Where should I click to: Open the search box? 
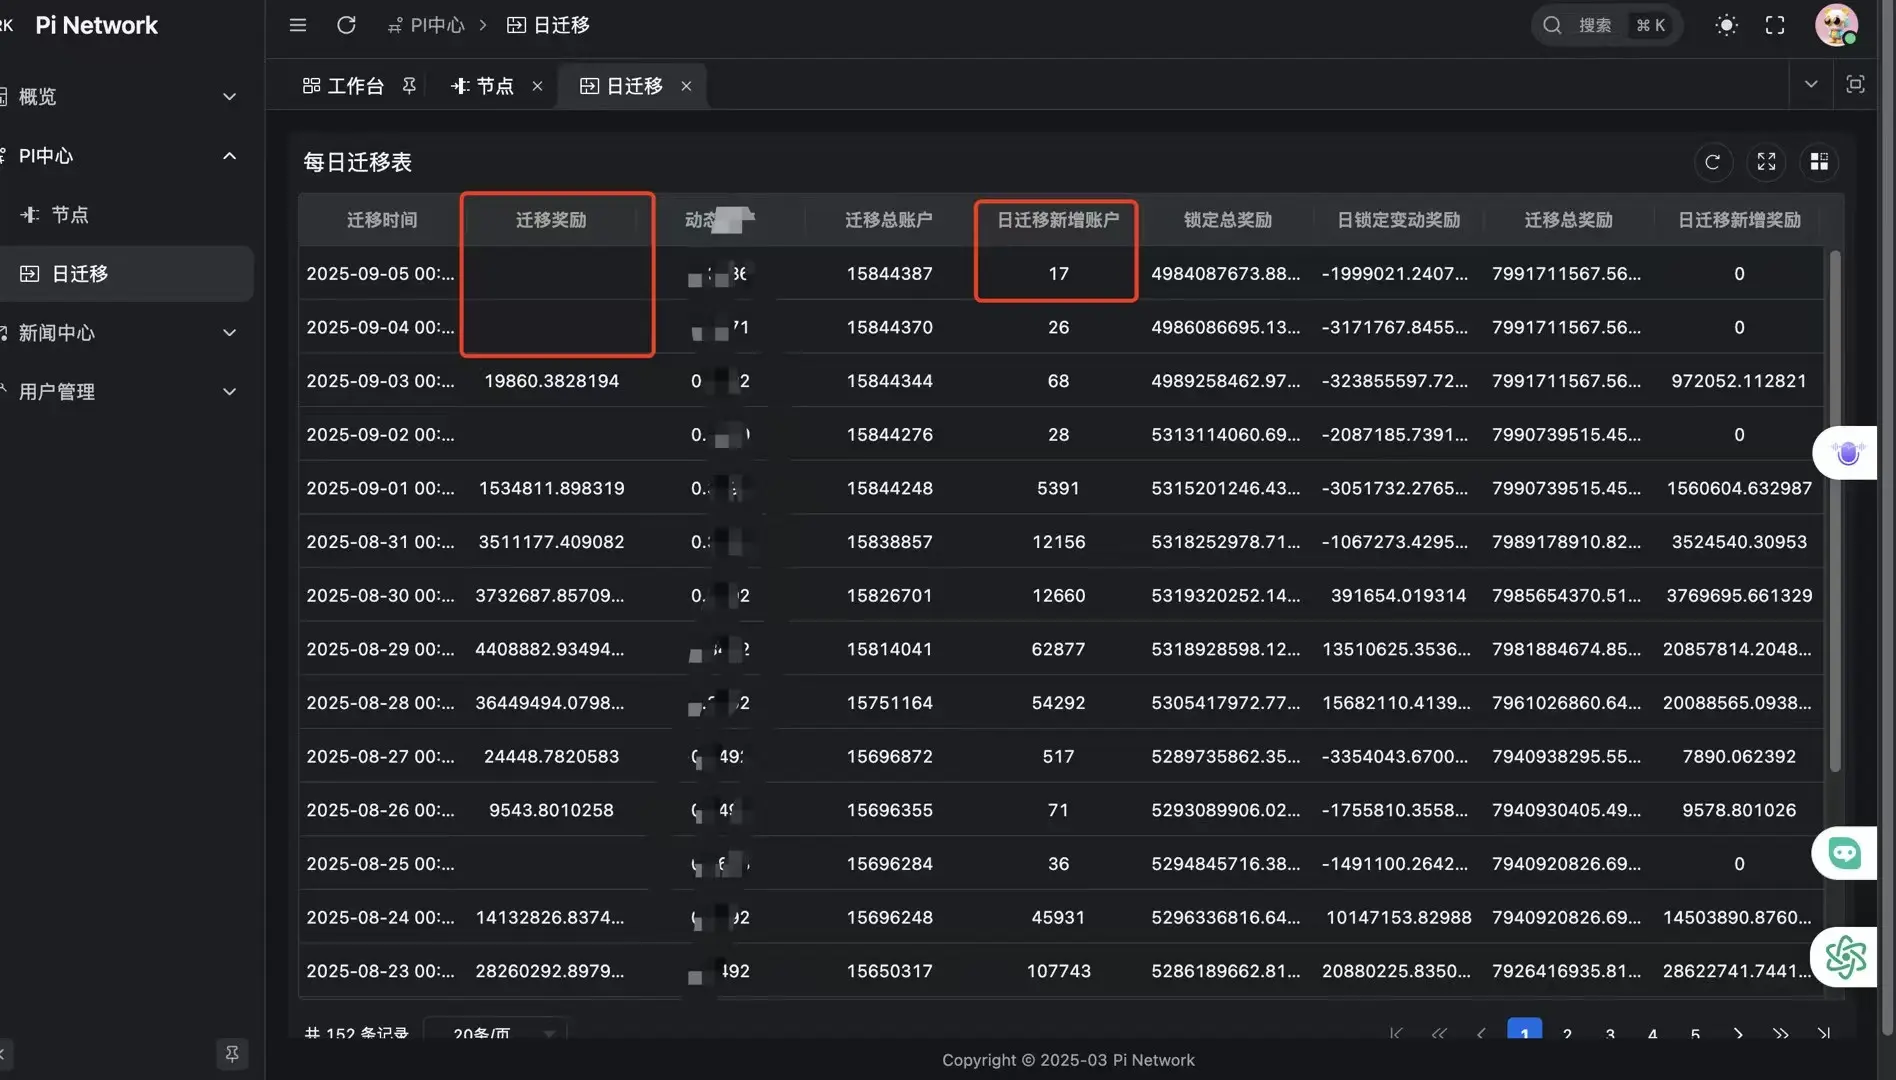tap(1606, 25)
